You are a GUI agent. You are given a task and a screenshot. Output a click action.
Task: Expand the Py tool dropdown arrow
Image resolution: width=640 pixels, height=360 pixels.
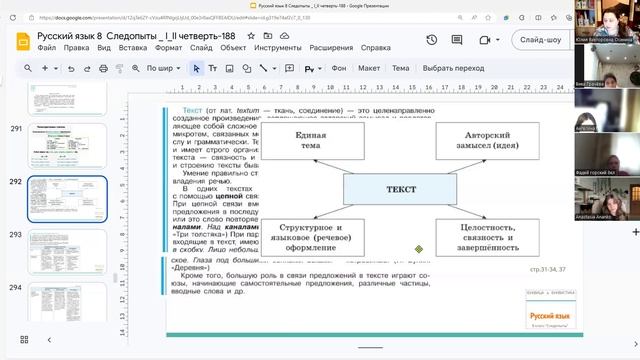tap(320, 69)
